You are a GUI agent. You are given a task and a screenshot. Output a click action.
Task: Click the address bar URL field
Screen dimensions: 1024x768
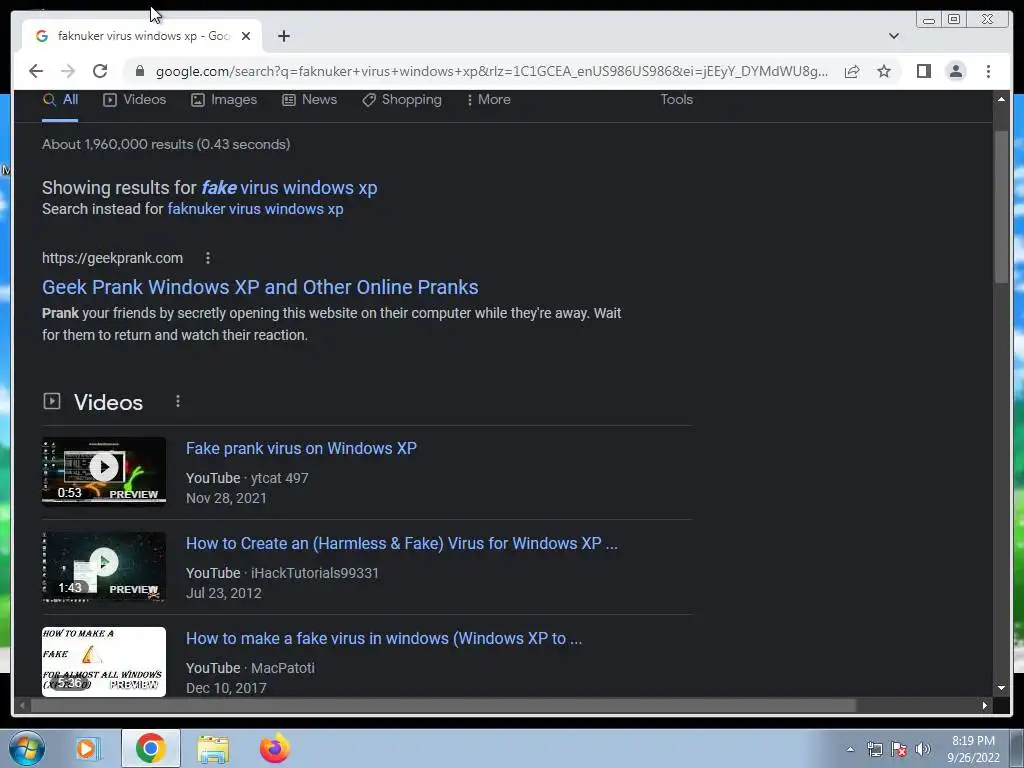coord(491,71)
